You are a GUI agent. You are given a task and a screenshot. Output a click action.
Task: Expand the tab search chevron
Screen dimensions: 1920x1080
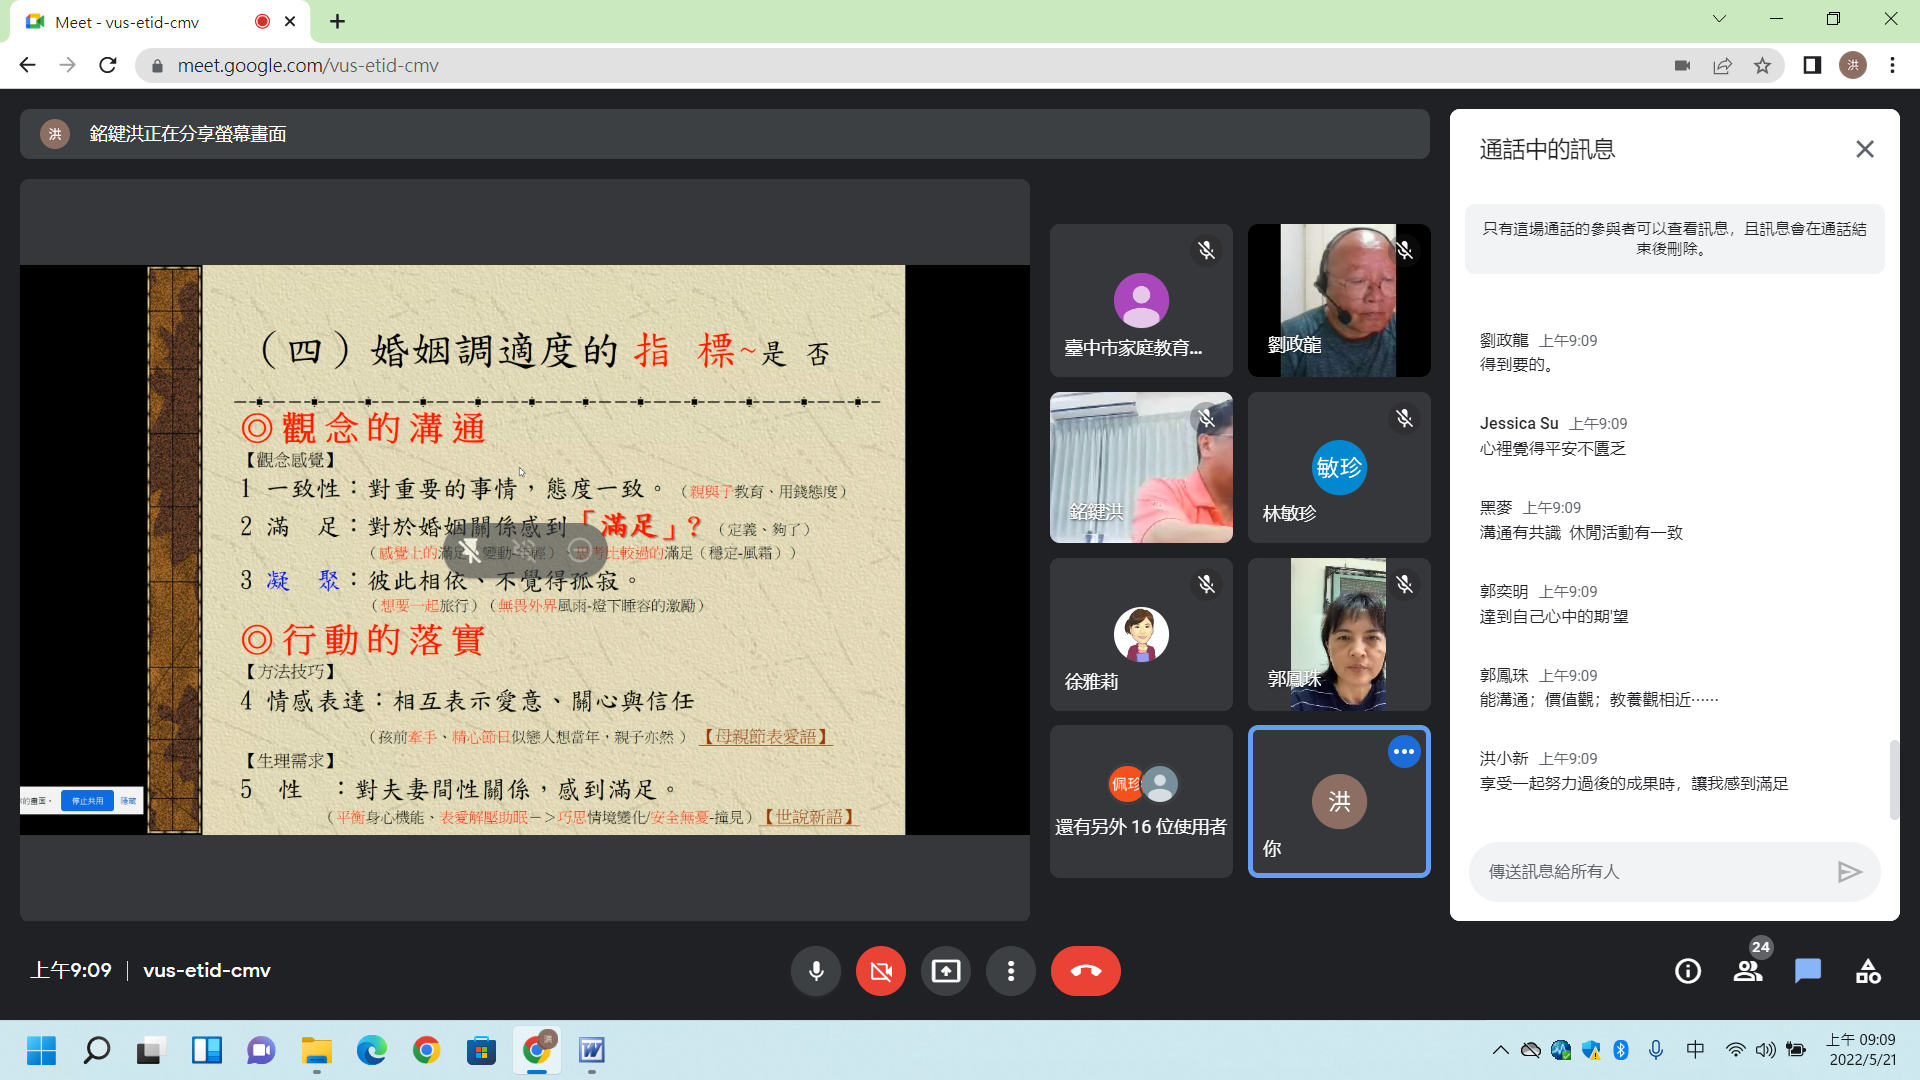1719,19
